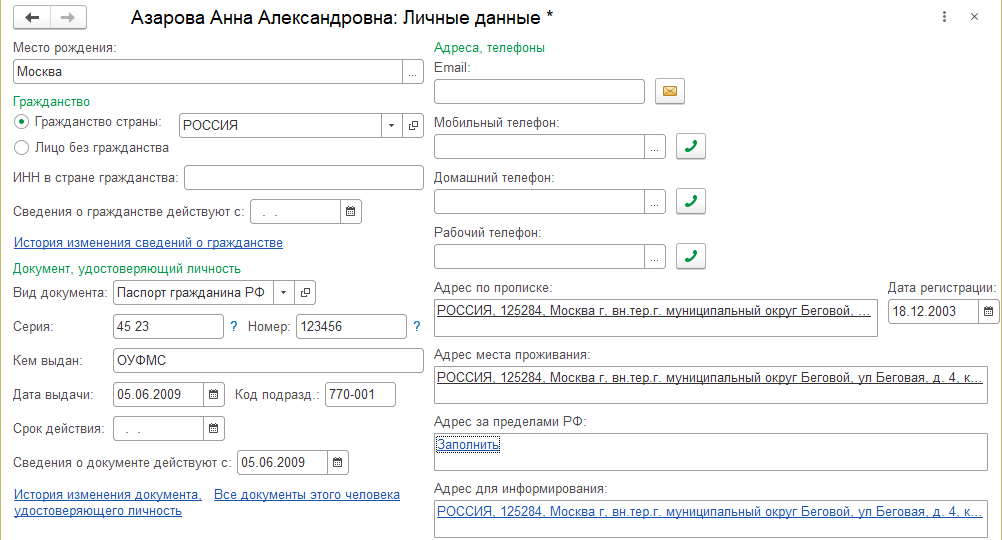Select 'Лицо без гражданства' radio option

coord(22,147)
